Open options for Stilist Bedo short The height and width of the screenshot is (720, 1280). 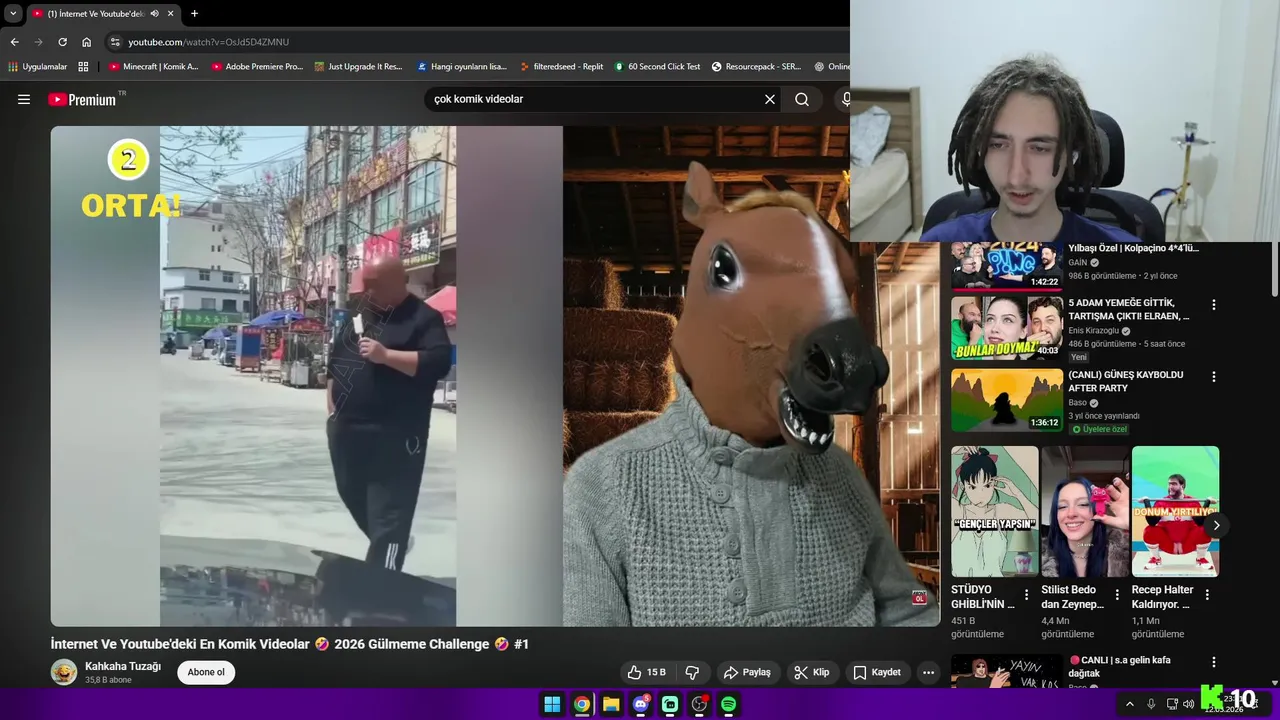pos(1117,594)
